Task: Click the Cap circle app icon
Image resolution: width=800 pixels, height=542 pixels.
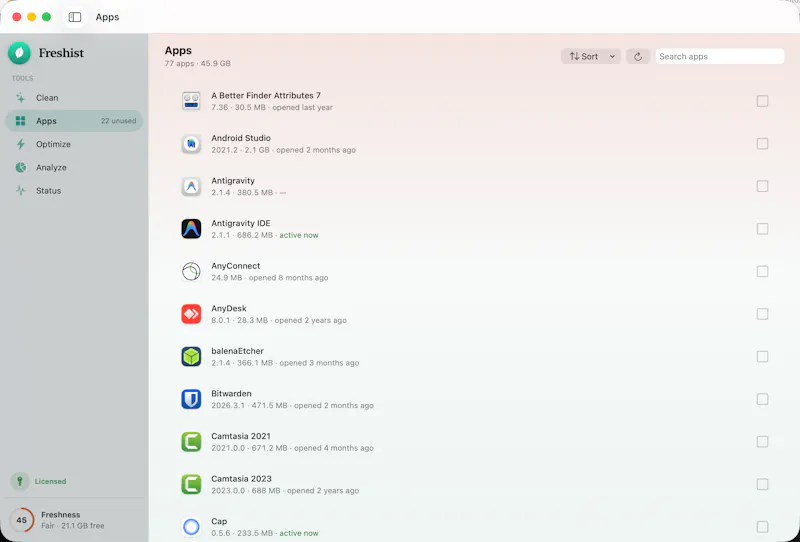Action: click(x=191, y=527)
